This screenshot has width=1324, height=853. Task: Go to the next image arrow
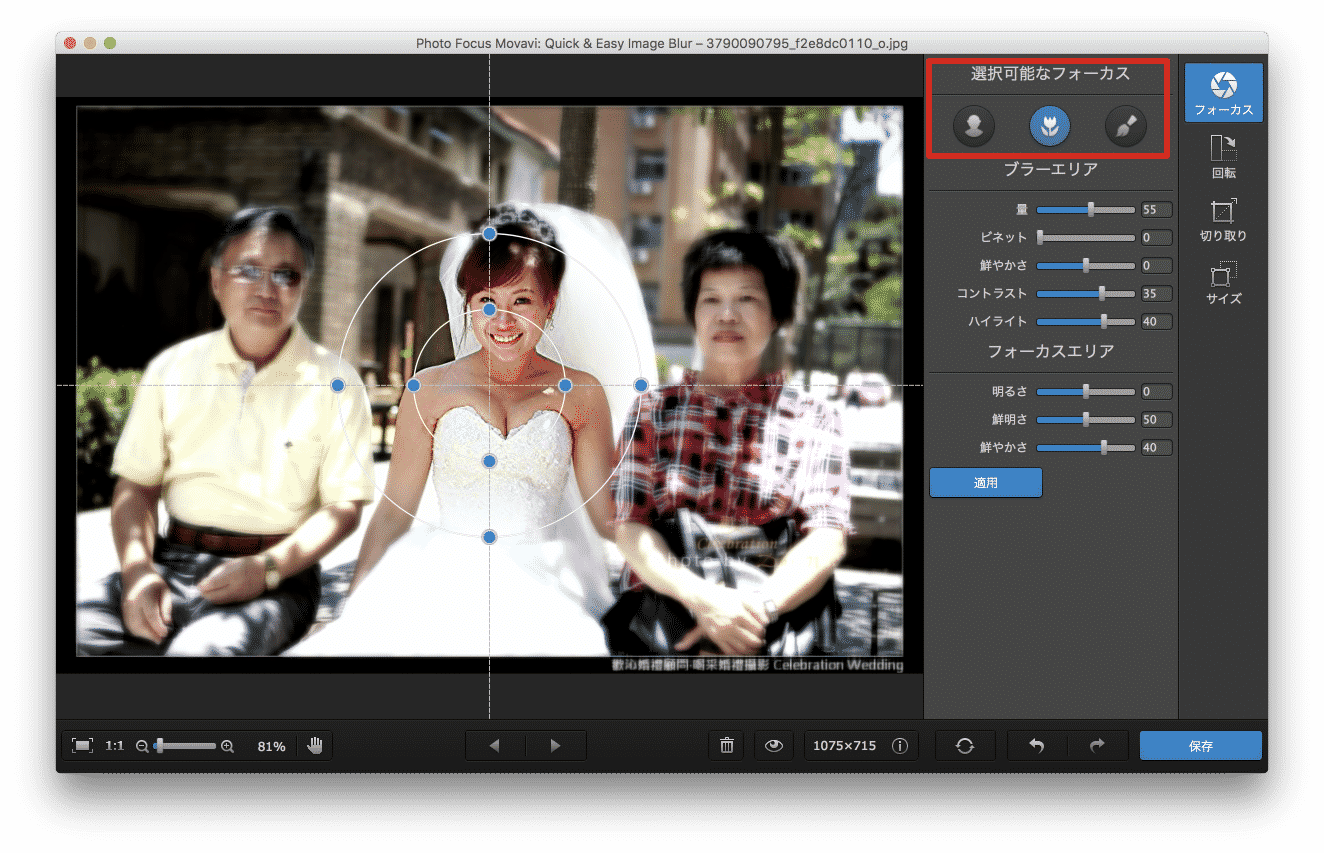click(555, 746)
